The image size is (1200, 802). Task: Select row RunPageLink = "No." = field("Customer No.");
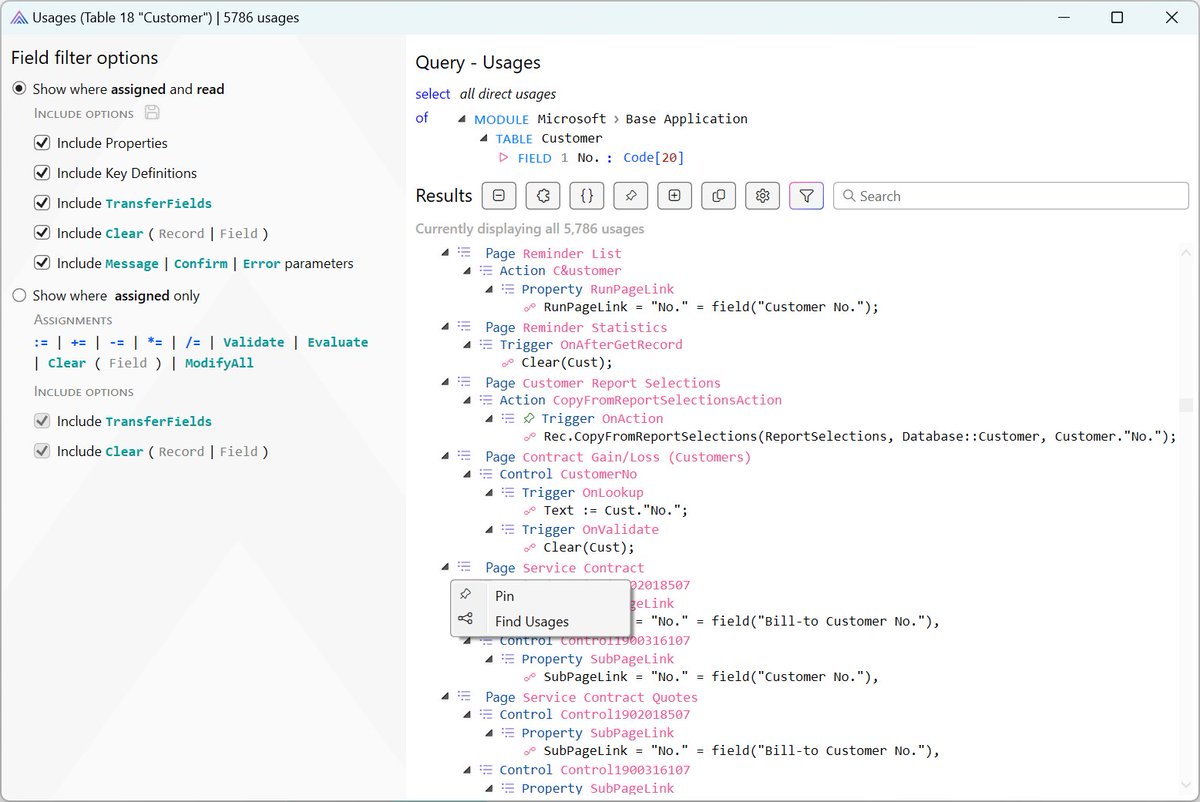coord(711,307)
